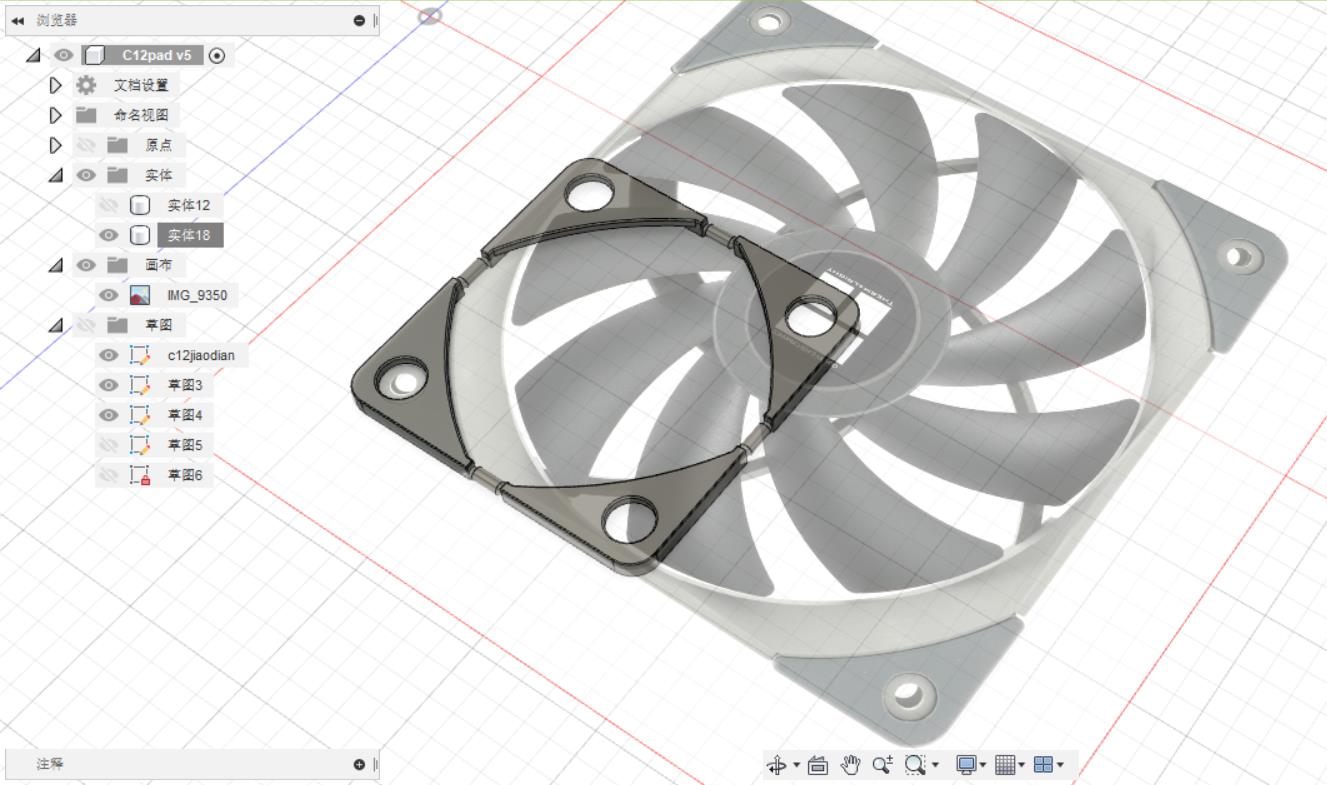Collapse the 浏览器 browser panel arrows

click(17, 20)
